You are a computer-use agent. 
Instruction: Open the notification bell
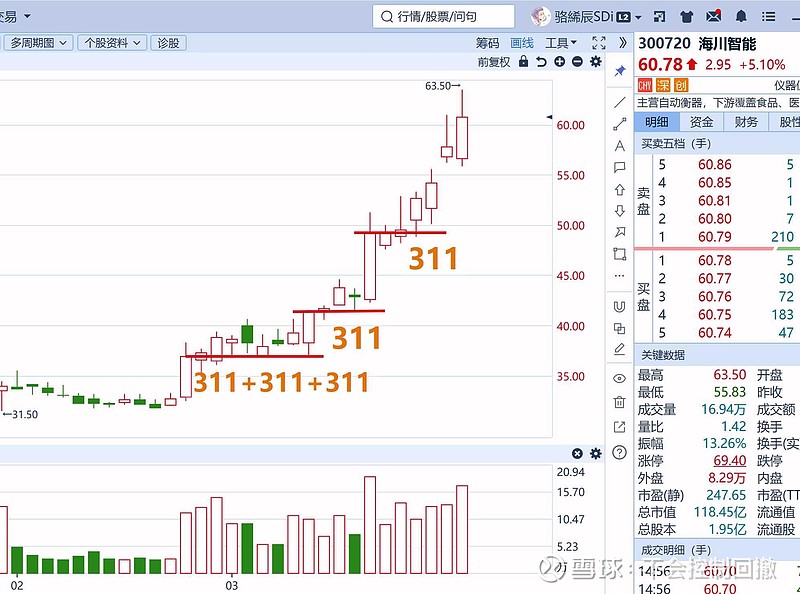point(741,17)
